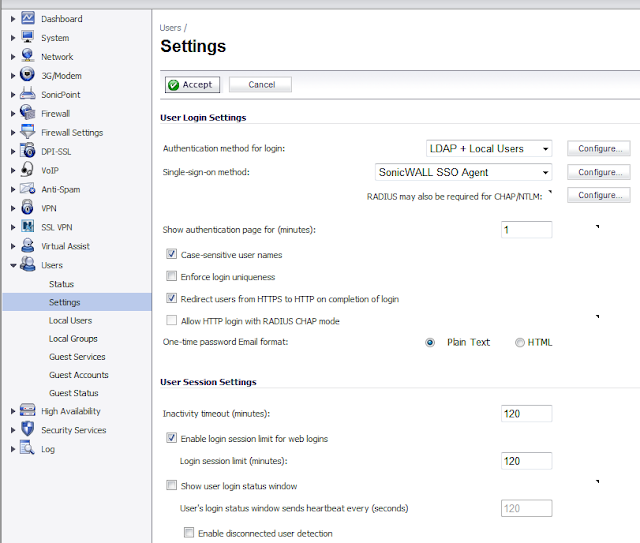The image size is (640, 543).
Task: Click the Dashboard icon in sidebar
Action: pyautogui.click(x=28, y=19)
